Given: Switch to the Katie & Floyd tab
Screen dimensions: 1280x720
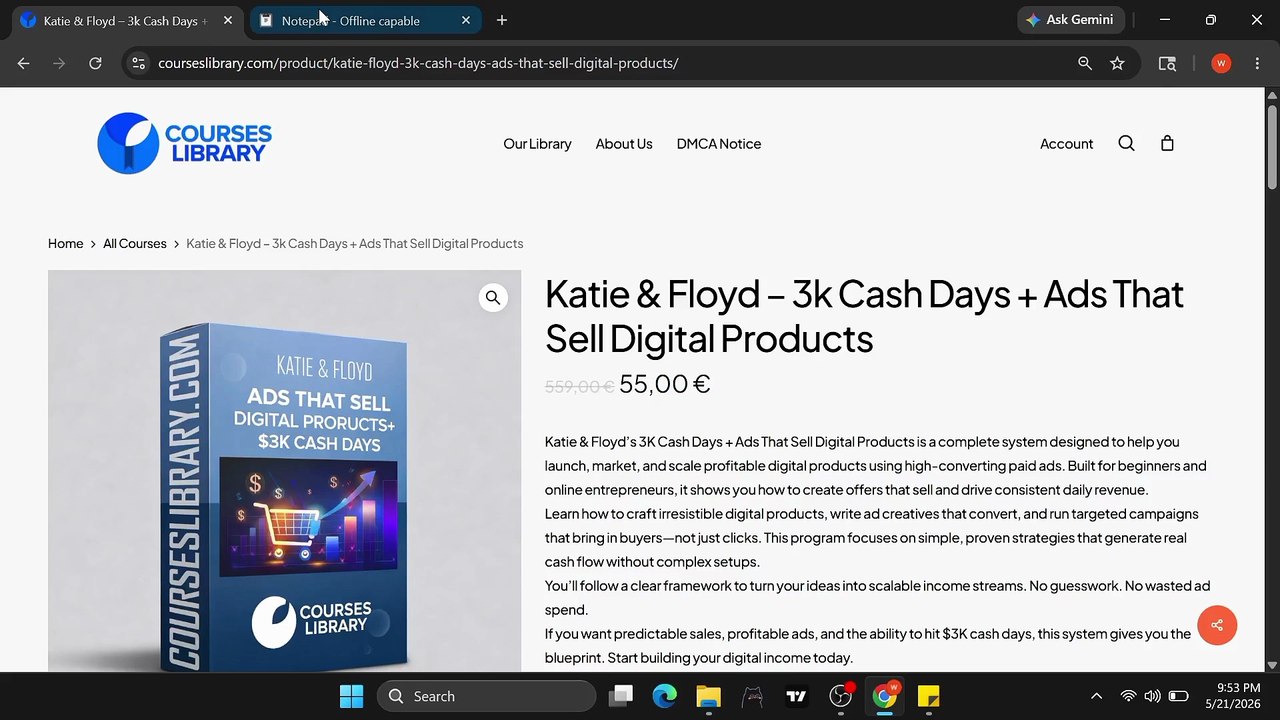Looking at the screenshot, I should (x=127, y=20).
